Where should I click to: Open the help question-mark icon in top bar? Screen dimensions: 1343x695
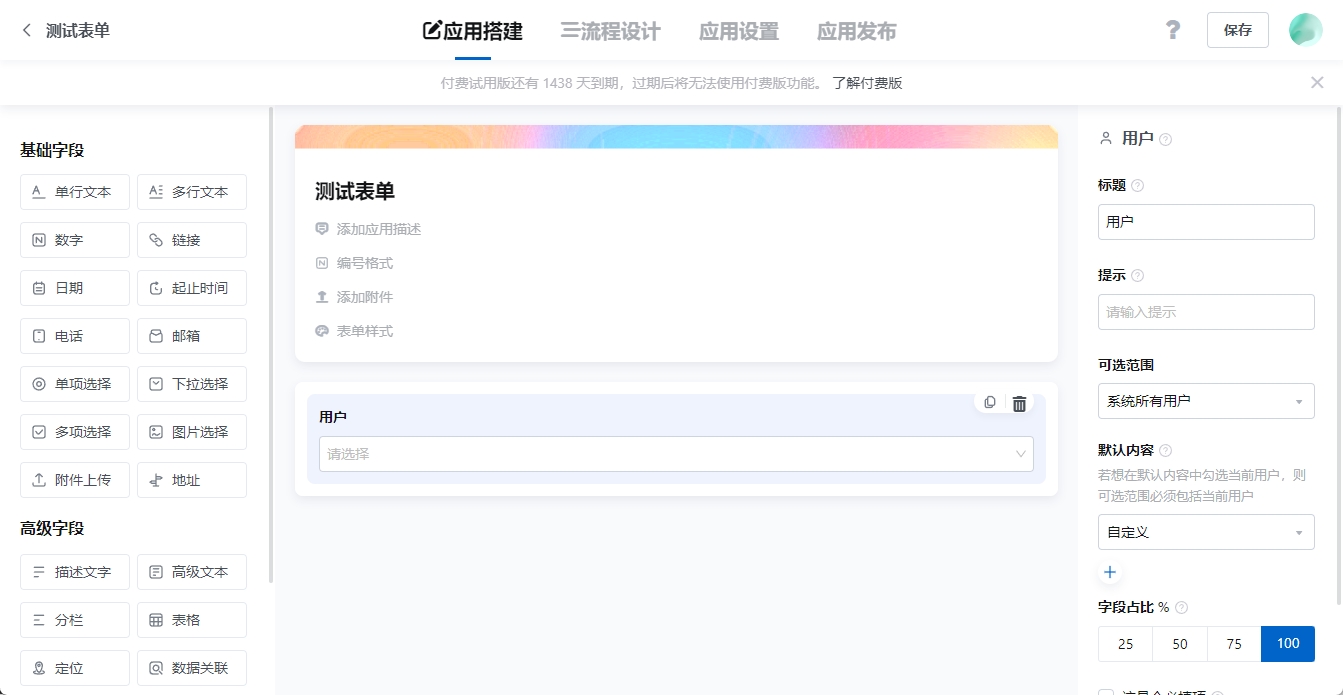(1172, 30)
